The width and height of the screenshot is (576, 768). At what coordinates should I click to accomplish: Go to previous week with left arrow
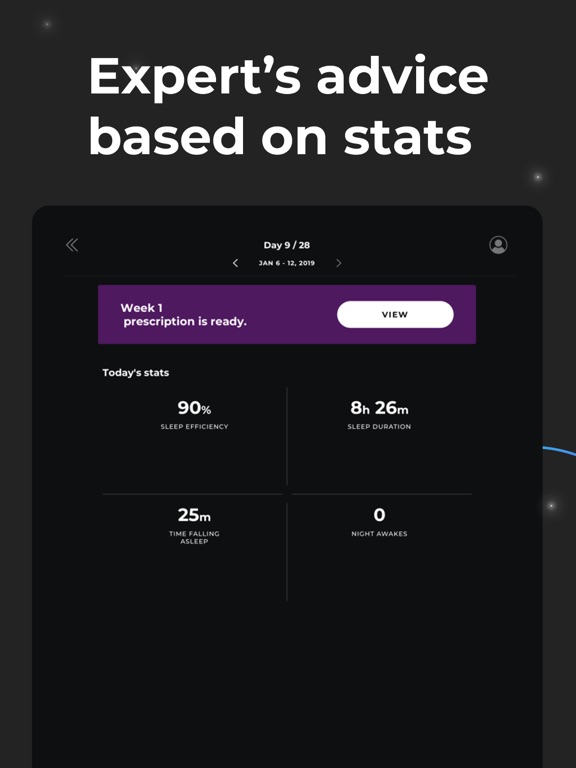click(x=235, y=263)
